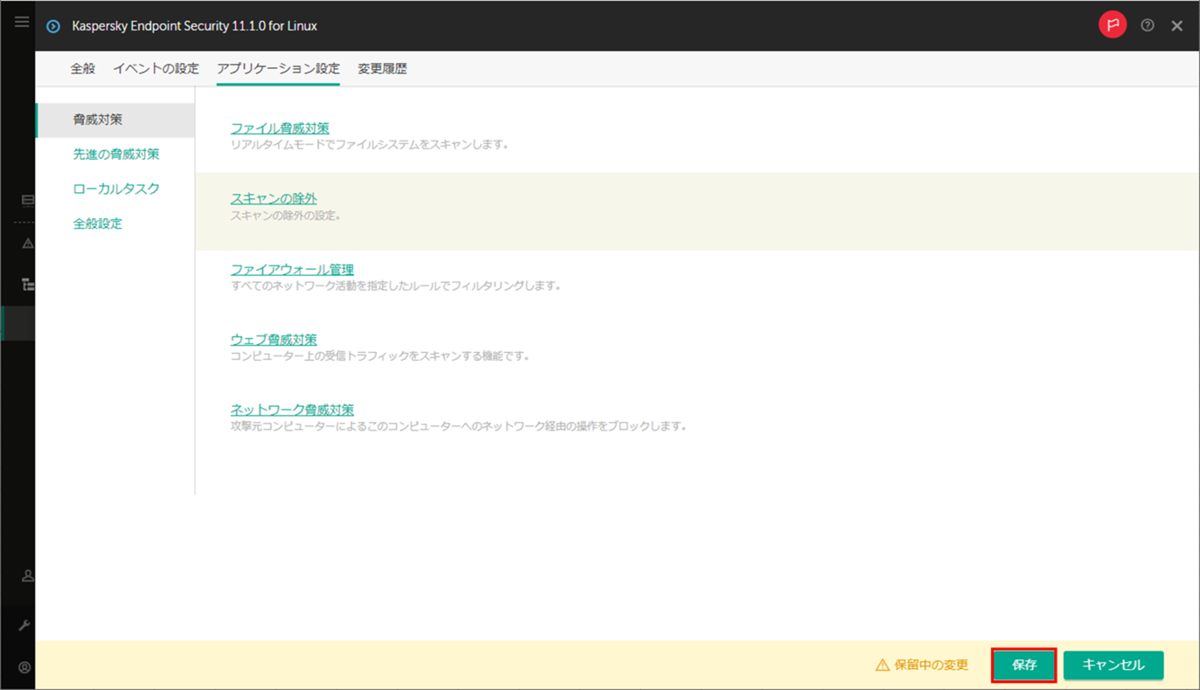Click the red flag notifications icon

[1113, 24]
